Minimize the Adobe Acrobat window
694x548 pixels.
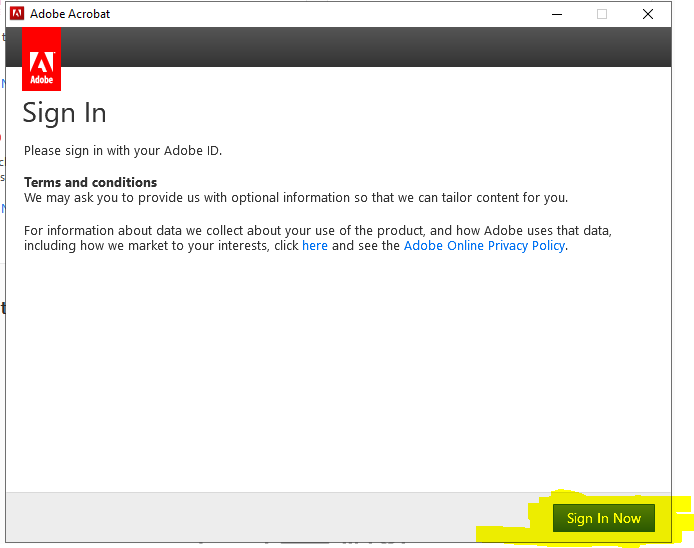tap(557, 14)
